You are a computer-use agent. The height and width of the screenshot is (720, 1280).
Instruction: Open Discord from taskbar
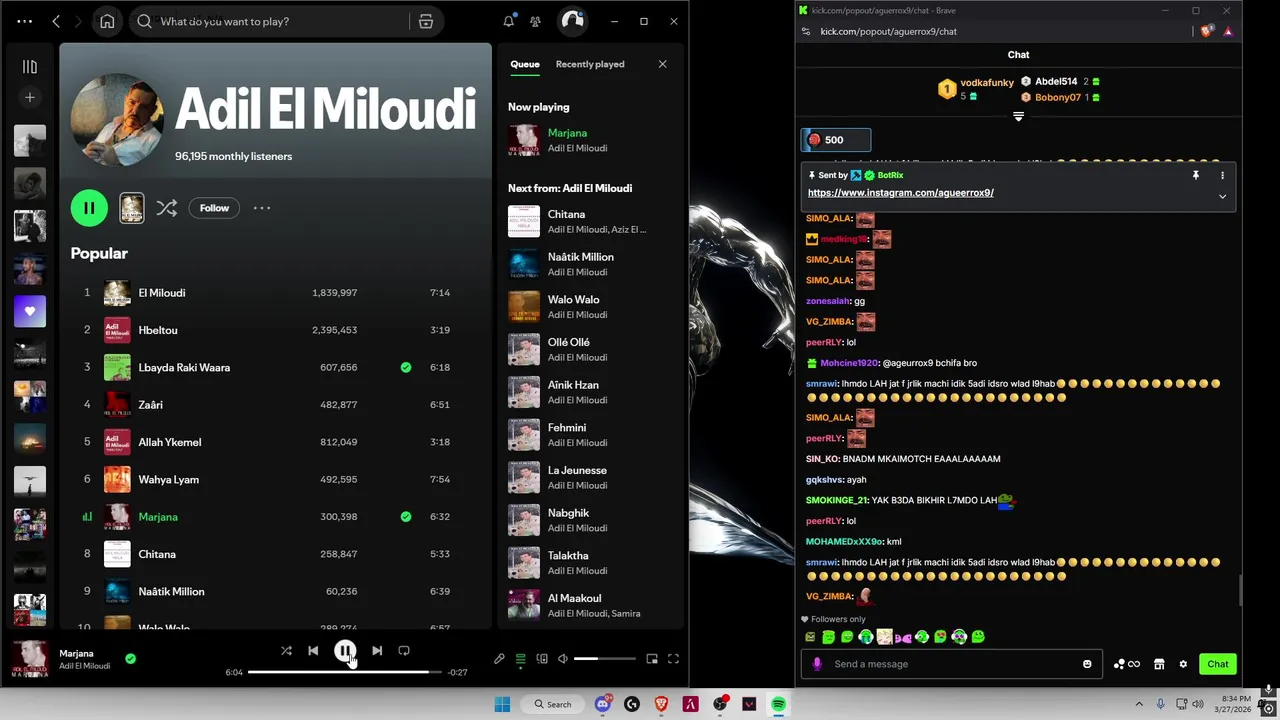coord(603,704)
